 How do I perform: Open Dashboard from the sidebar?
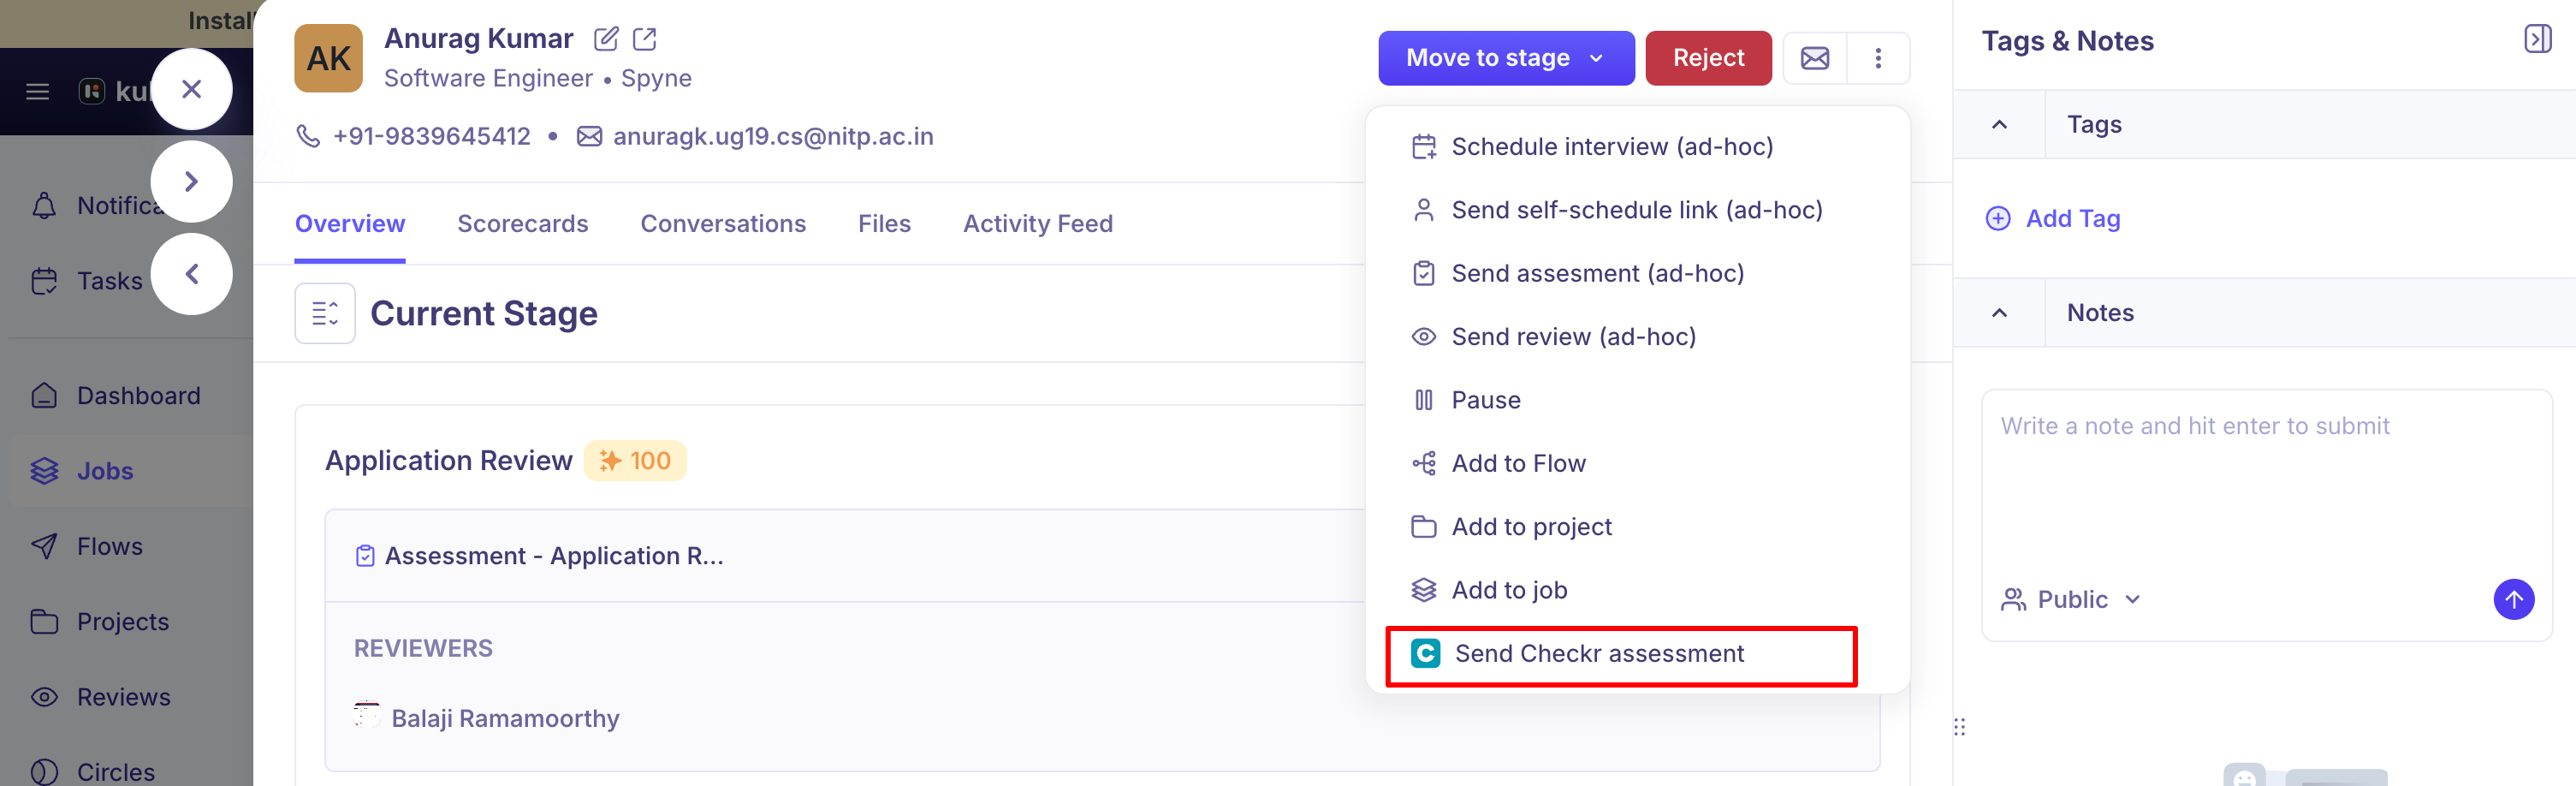[138, 395]
